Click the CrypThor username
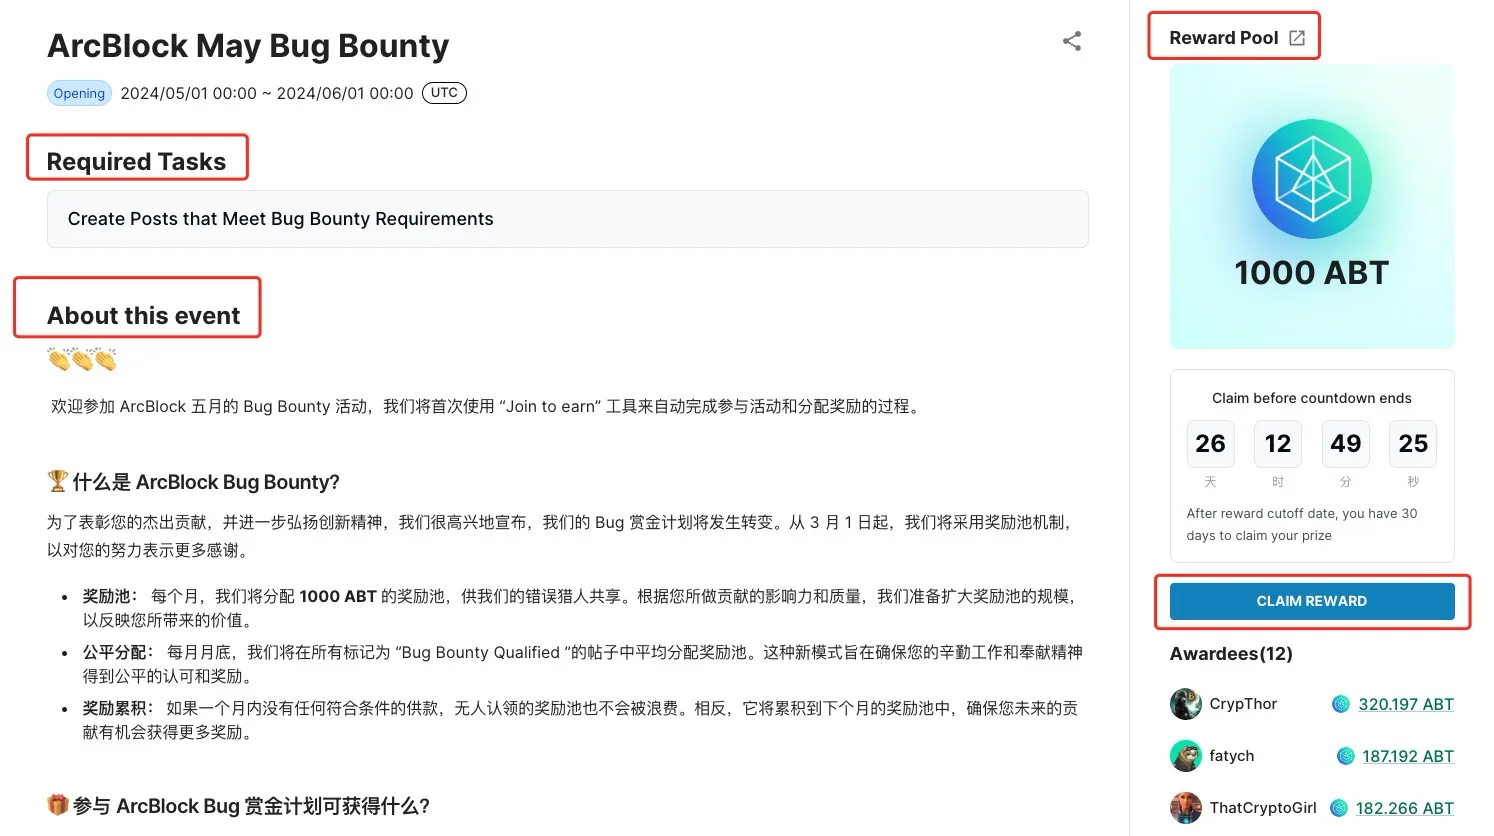 tap(1243, 704)
